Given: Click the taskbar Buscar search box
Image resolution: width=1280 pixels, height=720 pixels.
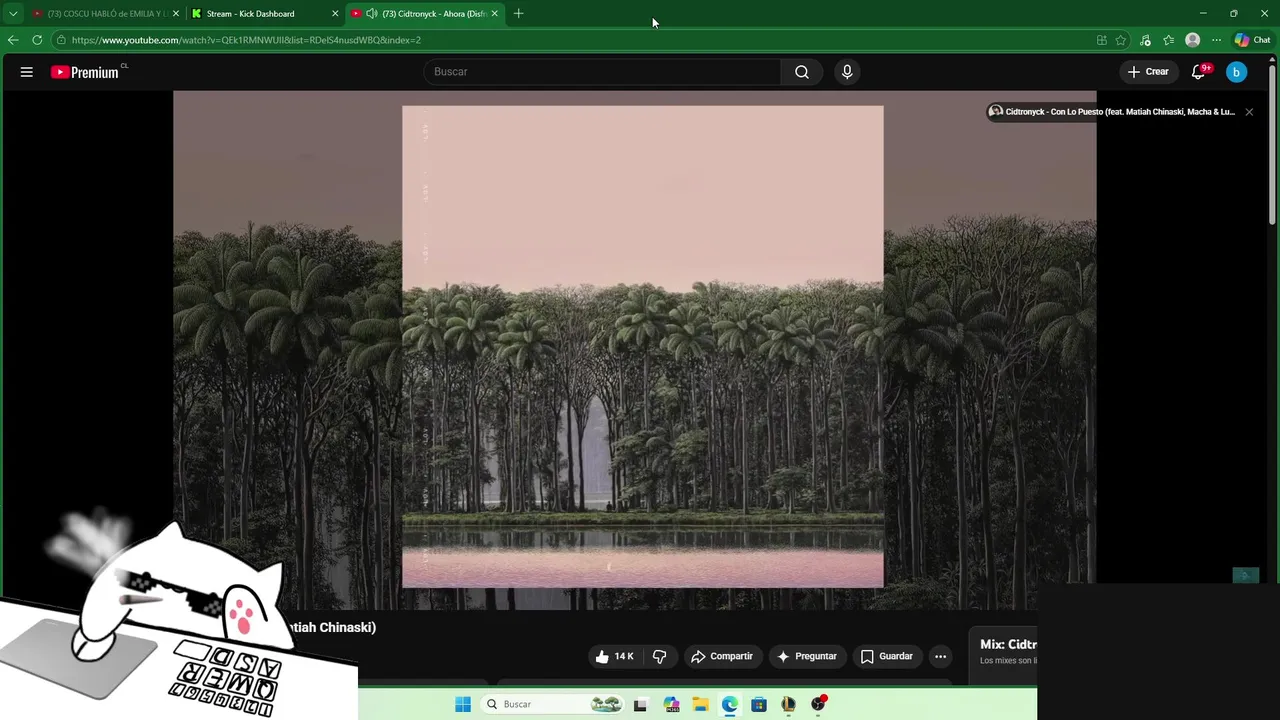Looking at the screenshot, I should (x=551, y=704).
